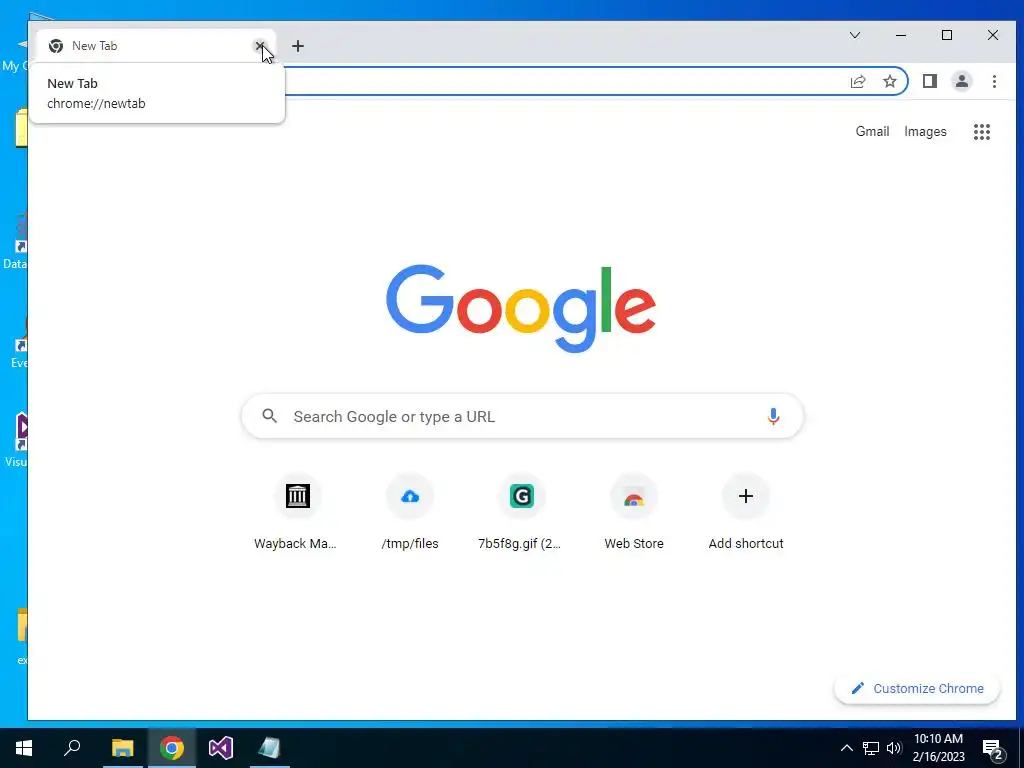This screenshot has width=1024, height=768.
Task: Open the Windows Start menu
Action: click(24, 748)
